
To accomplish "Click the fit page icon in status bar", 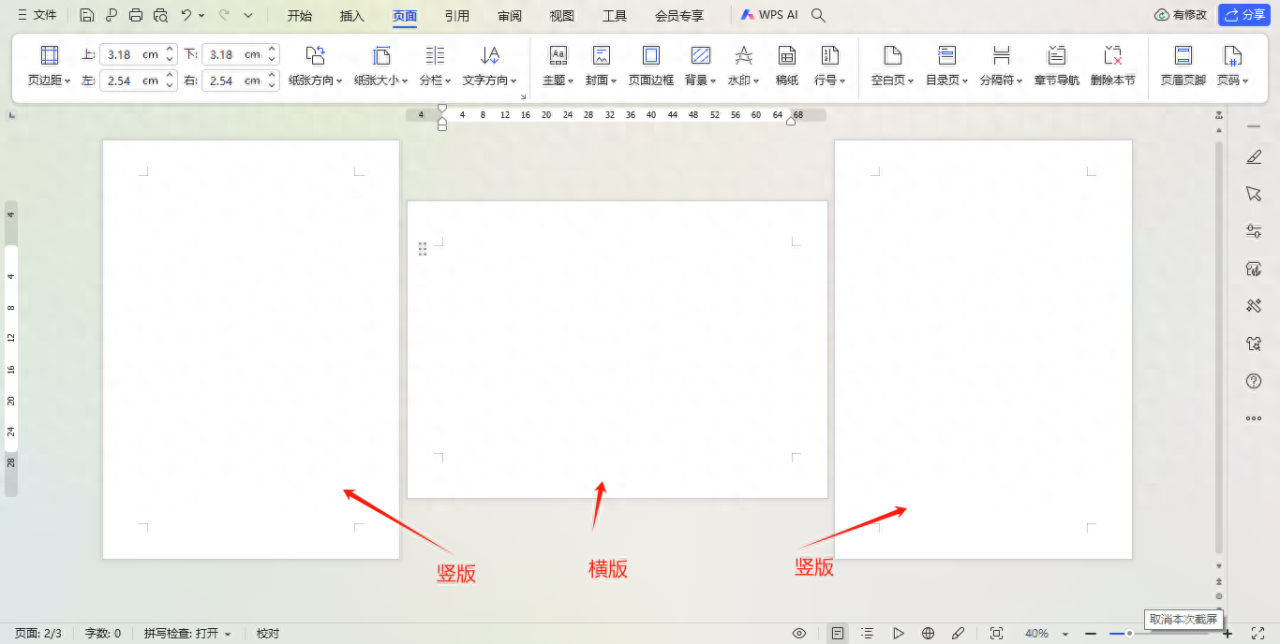I will pyautogui.click(x=996, y=633).
